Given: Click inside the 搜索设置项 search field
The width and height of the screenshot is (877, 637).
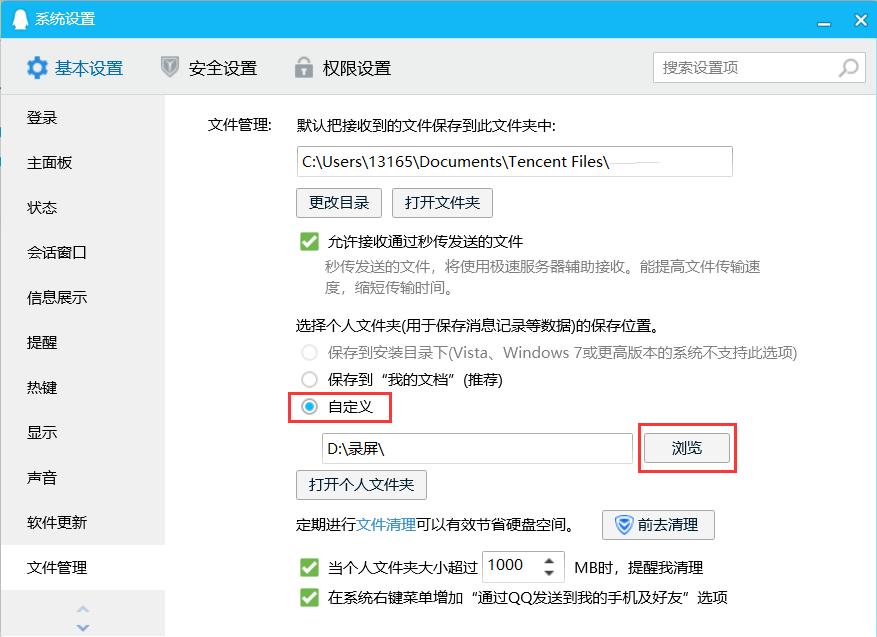Looking at the screenshot, I should coord(740,67).
